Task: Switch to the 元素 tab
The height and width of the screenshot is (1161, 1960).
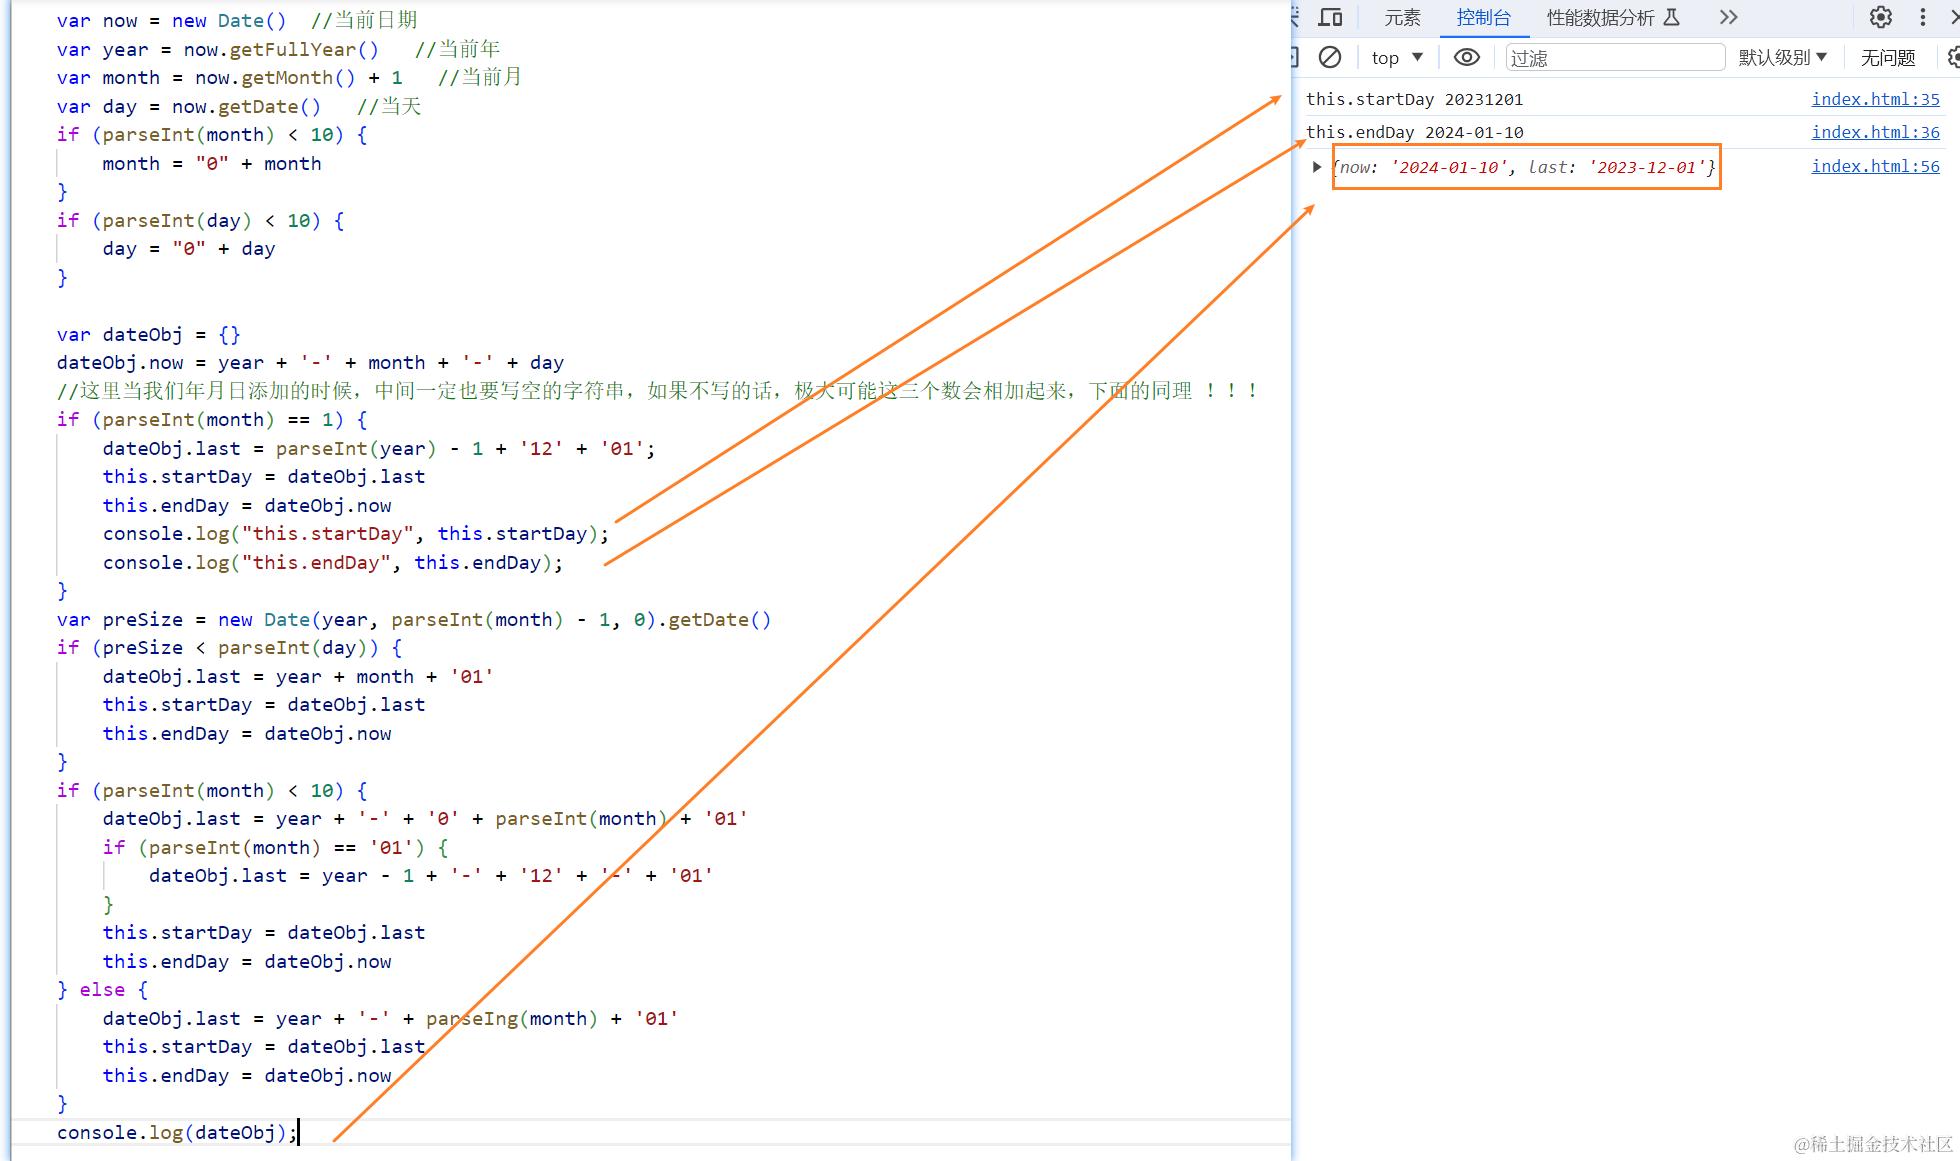Action: point(1402,18)
